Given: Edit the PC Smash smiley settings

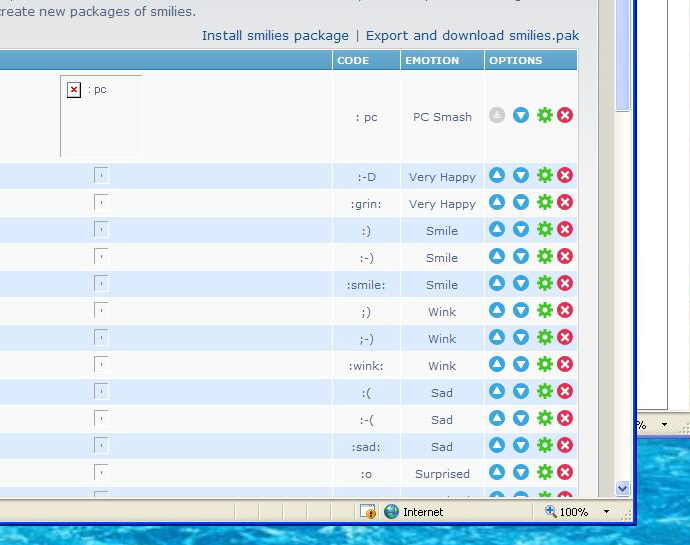Looking at the screenshot, I should 545,115.
